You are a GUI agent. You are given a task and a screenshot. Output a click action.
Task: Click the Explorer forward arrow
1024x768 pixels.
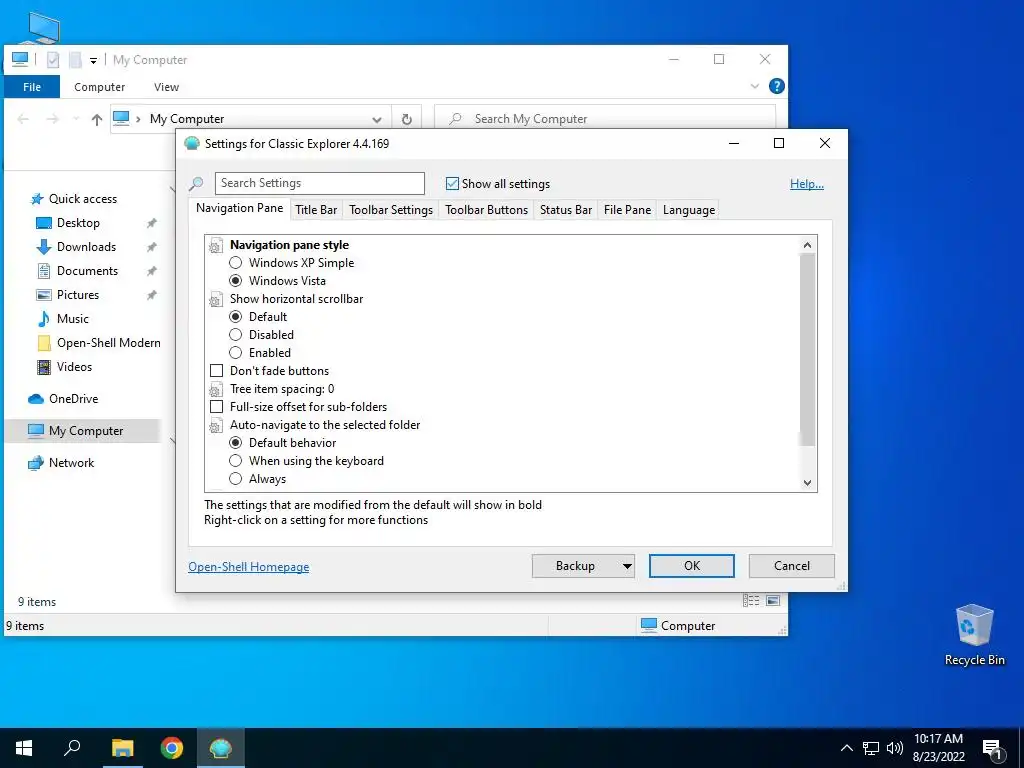(x=52, y=119)
